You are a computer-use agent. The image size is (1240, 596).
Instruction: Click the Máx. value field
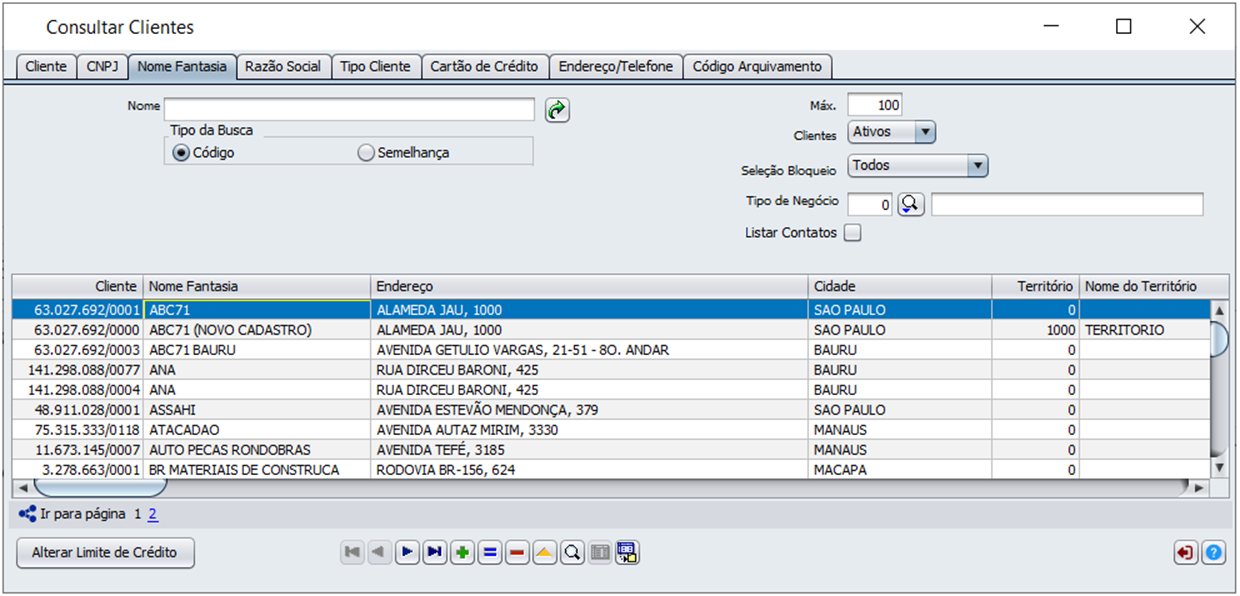[875, 105]
